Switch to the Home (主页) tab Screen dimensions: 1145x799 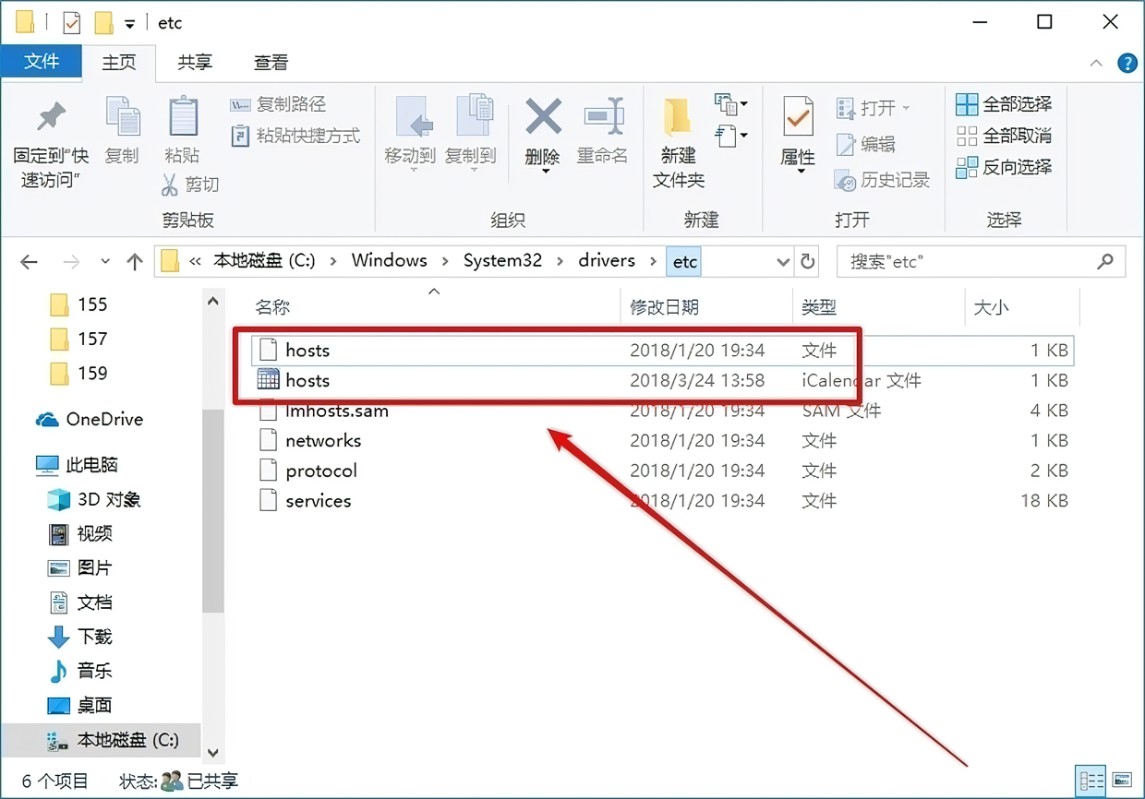118,62
